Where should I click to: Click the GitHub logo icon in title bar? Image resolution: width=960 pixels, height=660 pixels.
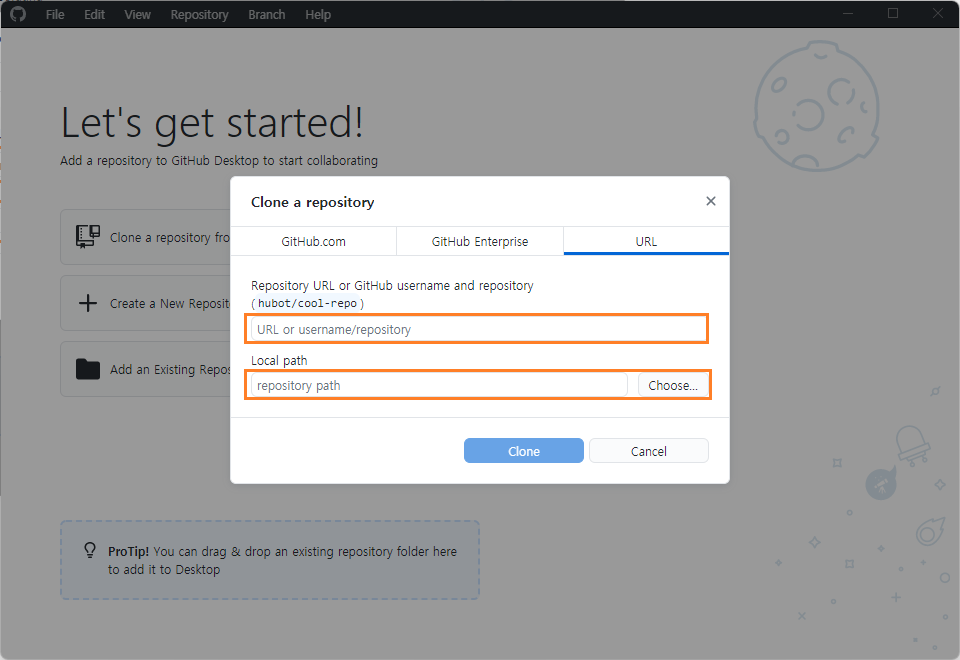[x=18, y=13]
